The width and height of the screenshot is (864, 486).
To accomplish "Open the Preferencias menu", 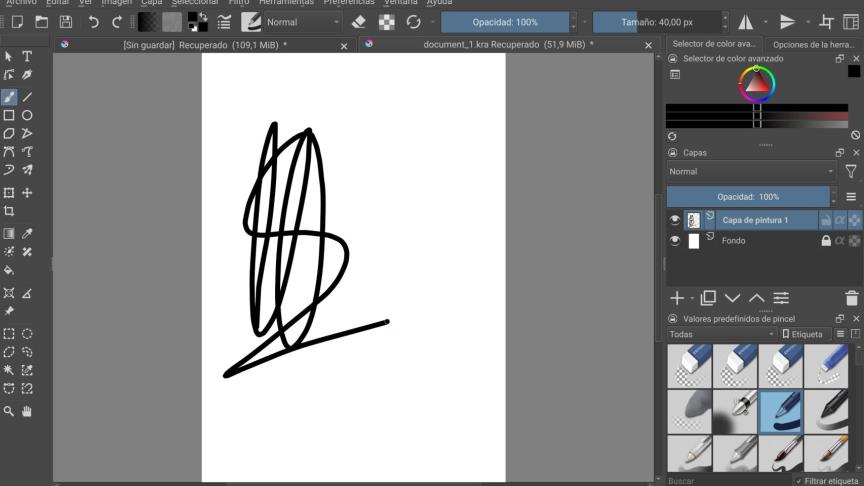I will [349, 2].
